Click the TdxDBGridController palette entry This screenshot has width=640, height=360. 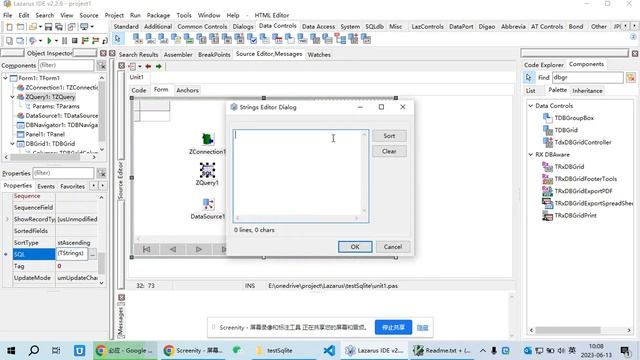pos(583,142)
